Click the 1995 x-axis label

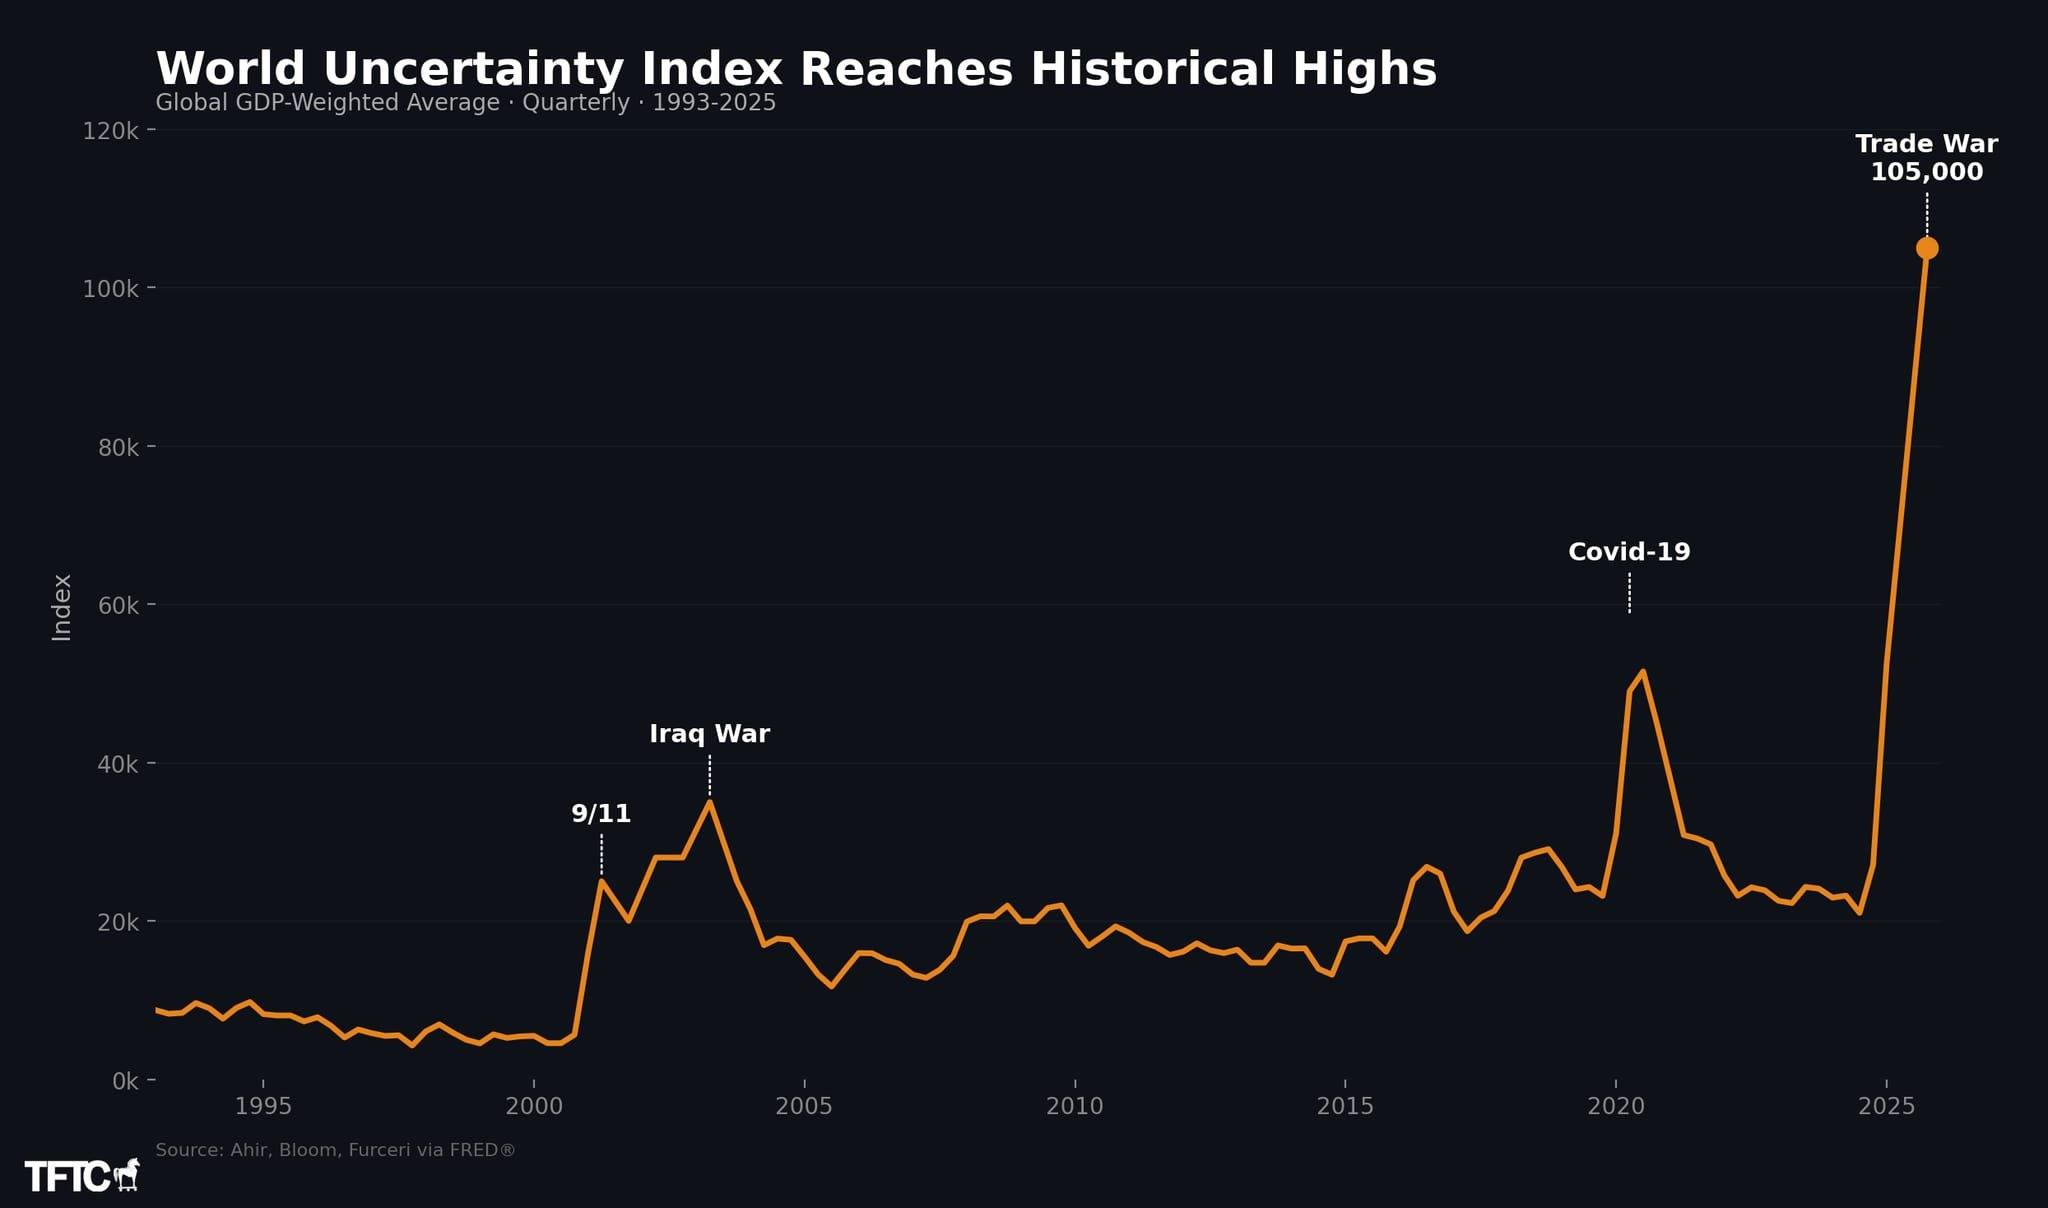click(263, 1106)
